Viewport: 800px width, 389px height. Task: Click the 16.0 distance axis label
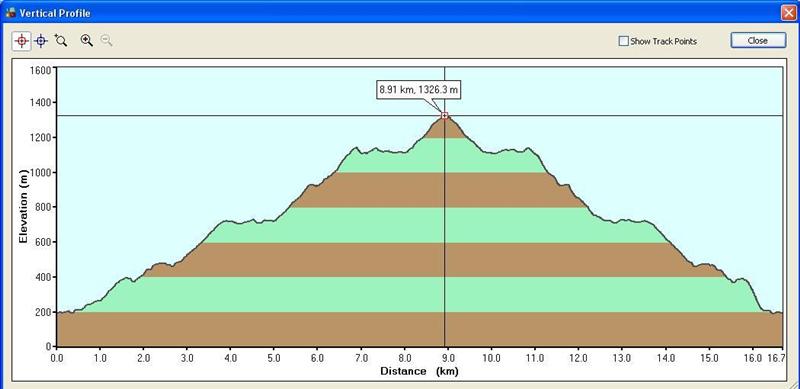pos(752,358)
